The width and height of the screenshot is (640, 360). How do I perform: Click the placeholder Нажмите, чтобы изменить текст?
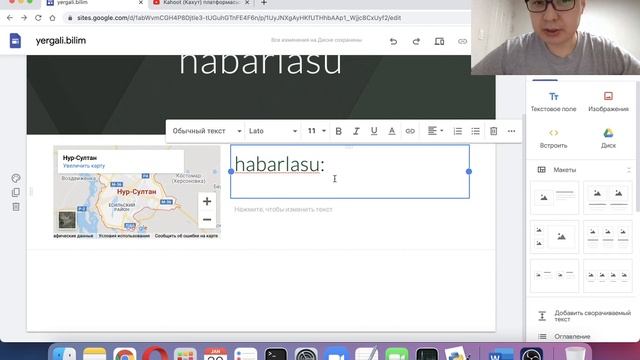pyautogui.click(x=283, y=209)
